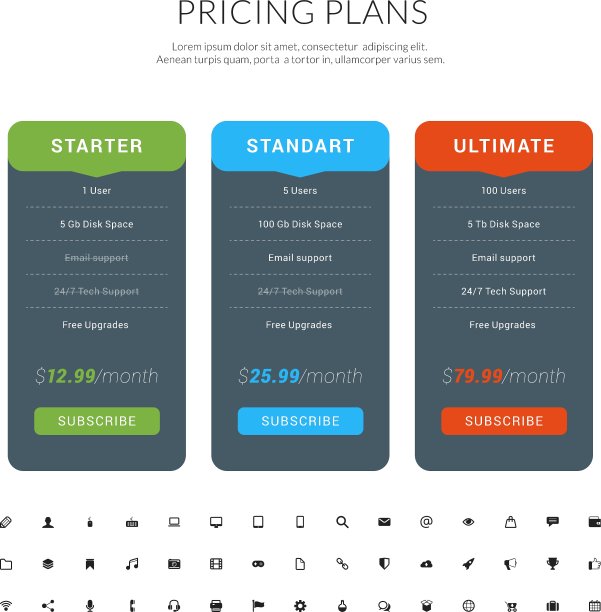Click the eye view icon

[468, 522]
